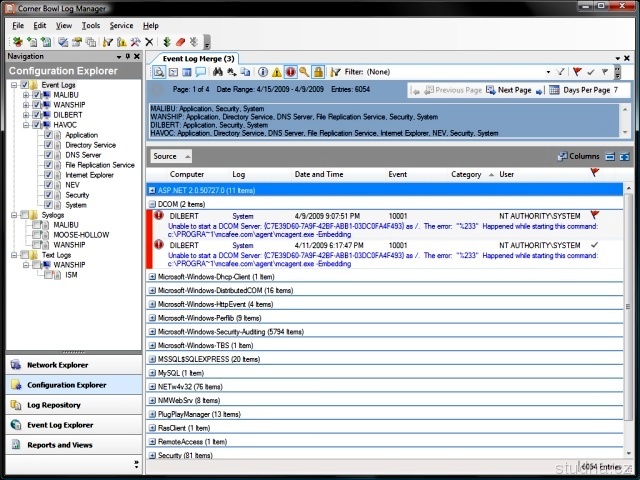Click the red flag icon beside Filter
640x480 pixels.
coord(576,72)
